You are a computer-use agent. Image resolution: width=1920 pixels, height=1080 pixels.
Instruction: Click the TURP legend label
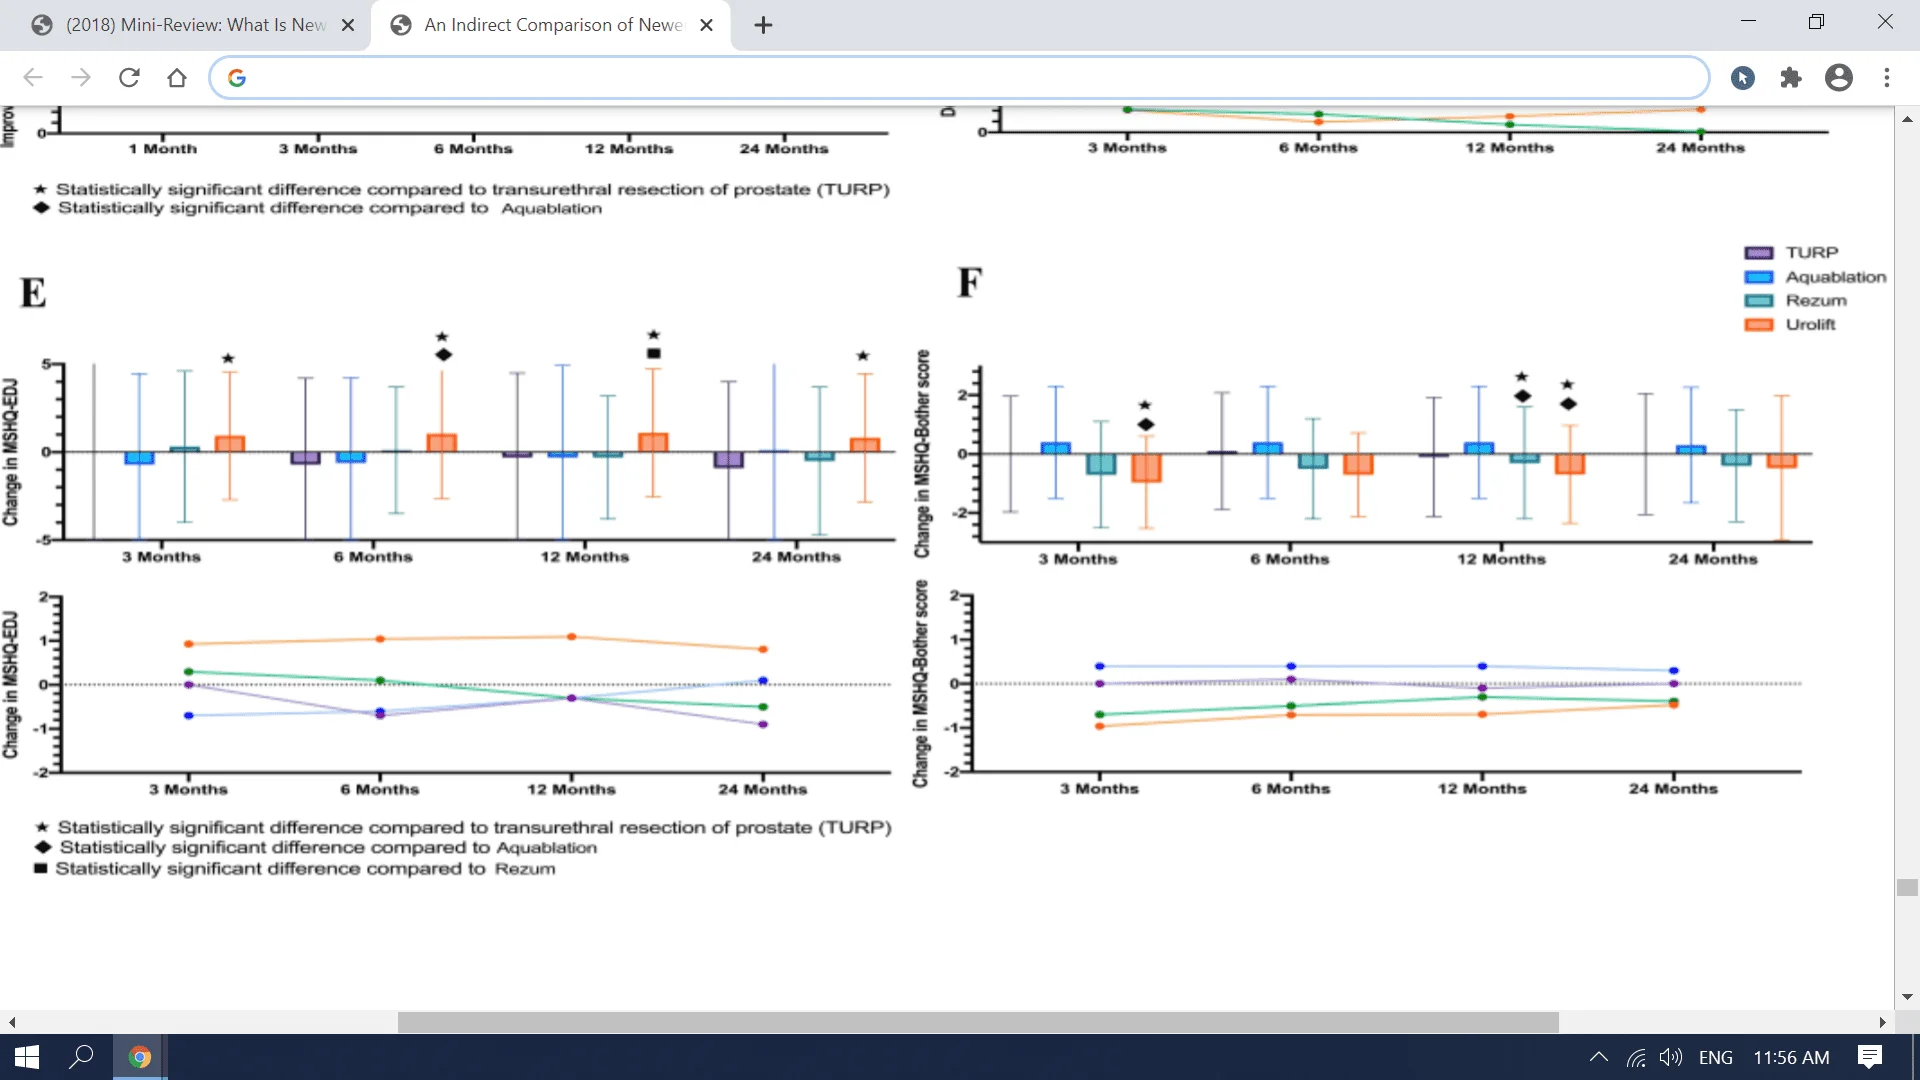click(x=1812, y=253)
